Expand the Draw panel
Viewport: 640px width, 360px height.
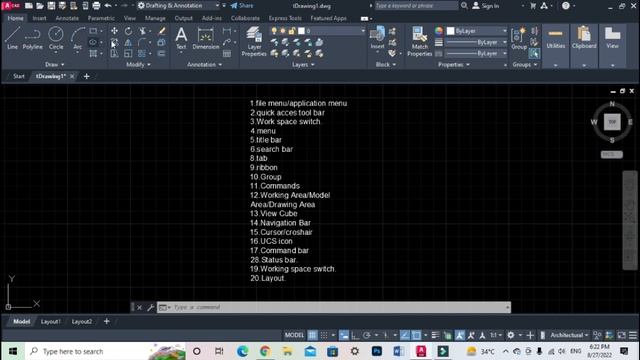click(54, 64)
